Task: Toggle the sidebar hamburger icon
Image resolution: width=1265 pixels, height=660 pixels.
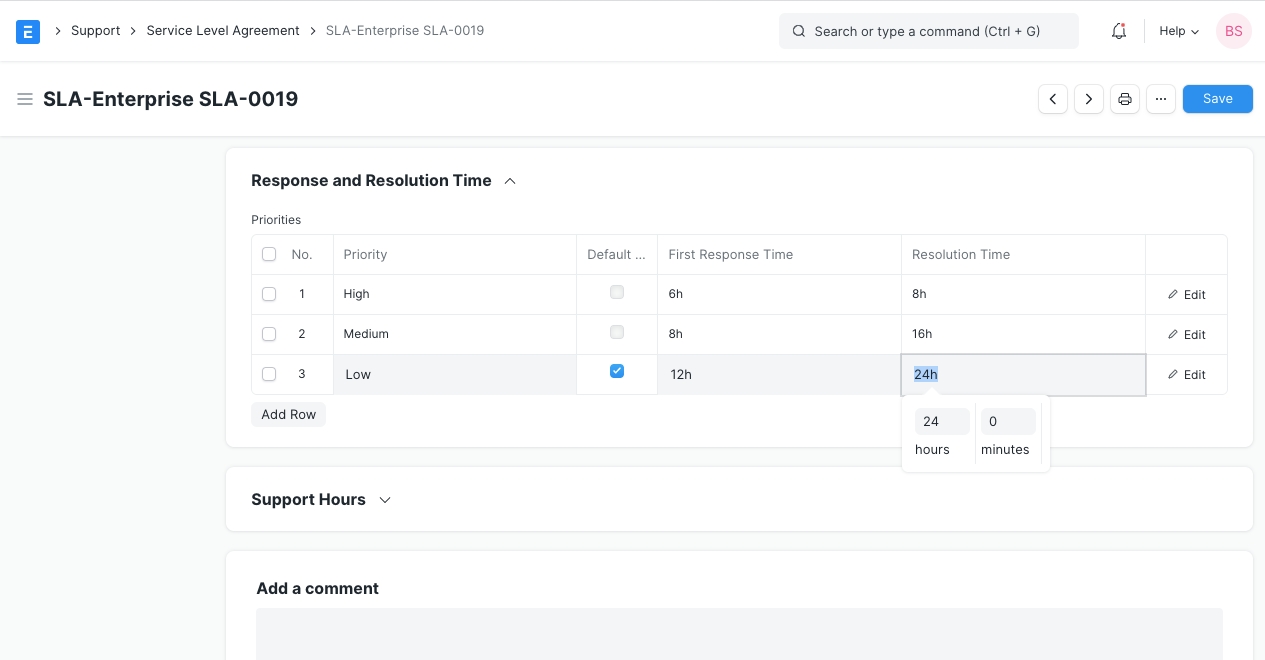Action: (x=25, y=99)
